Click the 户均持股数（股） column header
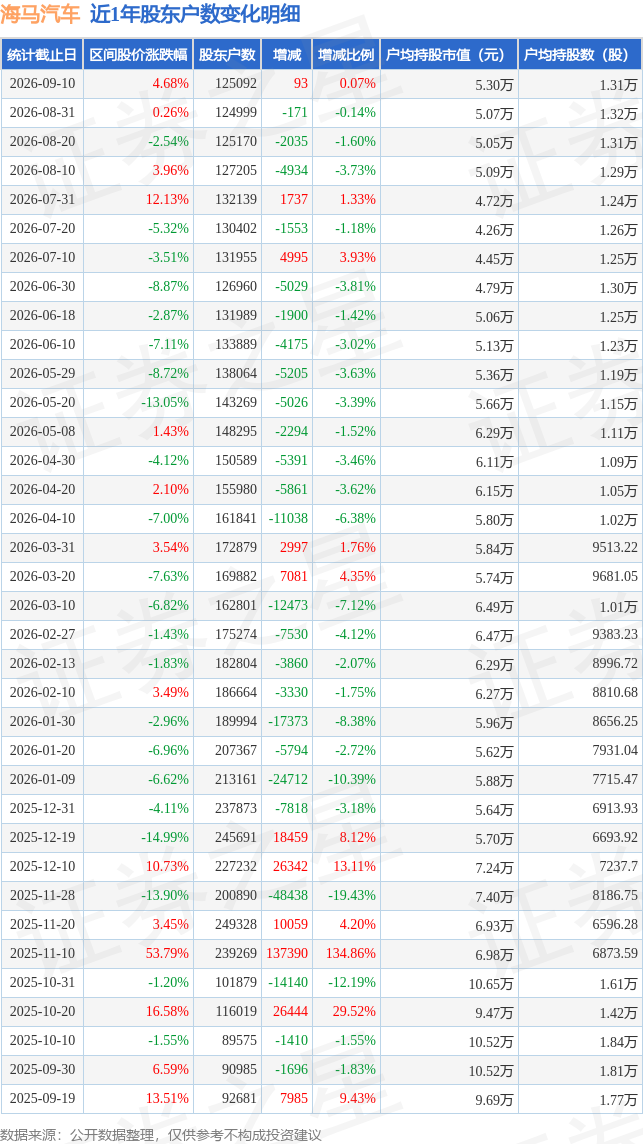 click(x=580, y=55)
